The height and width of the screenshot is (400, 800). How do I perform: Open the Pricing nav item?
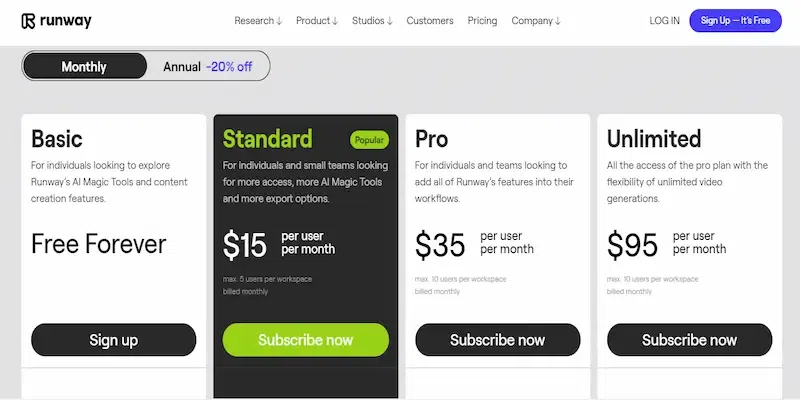(482, 20)
